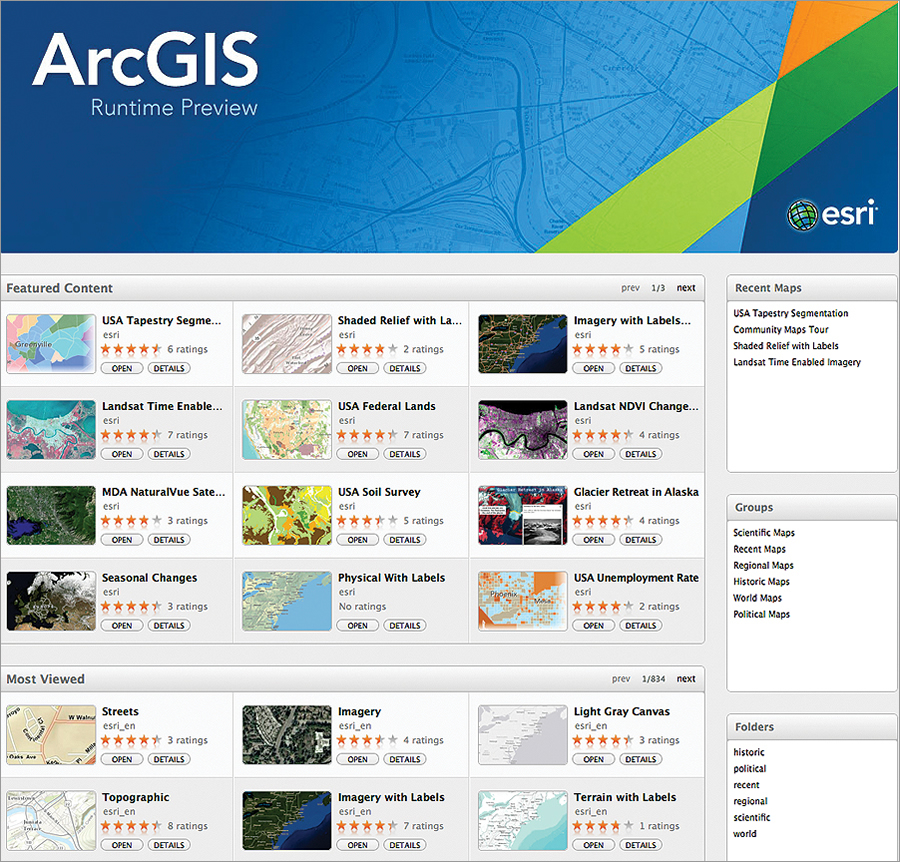Image resolution: width=900 pixels, height=862 pixels.
Task: Open the Seasonal Changes map
Action: point(122,626)
